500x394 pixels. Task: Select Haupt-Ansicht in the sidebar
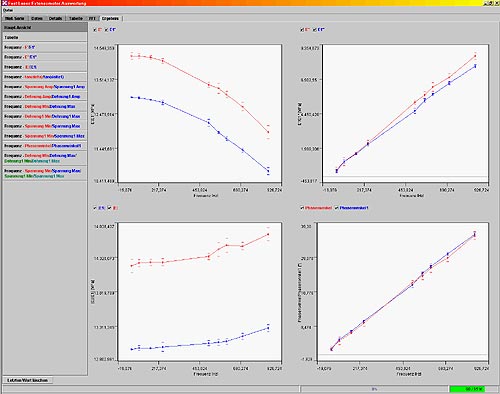tap(45, 27)
